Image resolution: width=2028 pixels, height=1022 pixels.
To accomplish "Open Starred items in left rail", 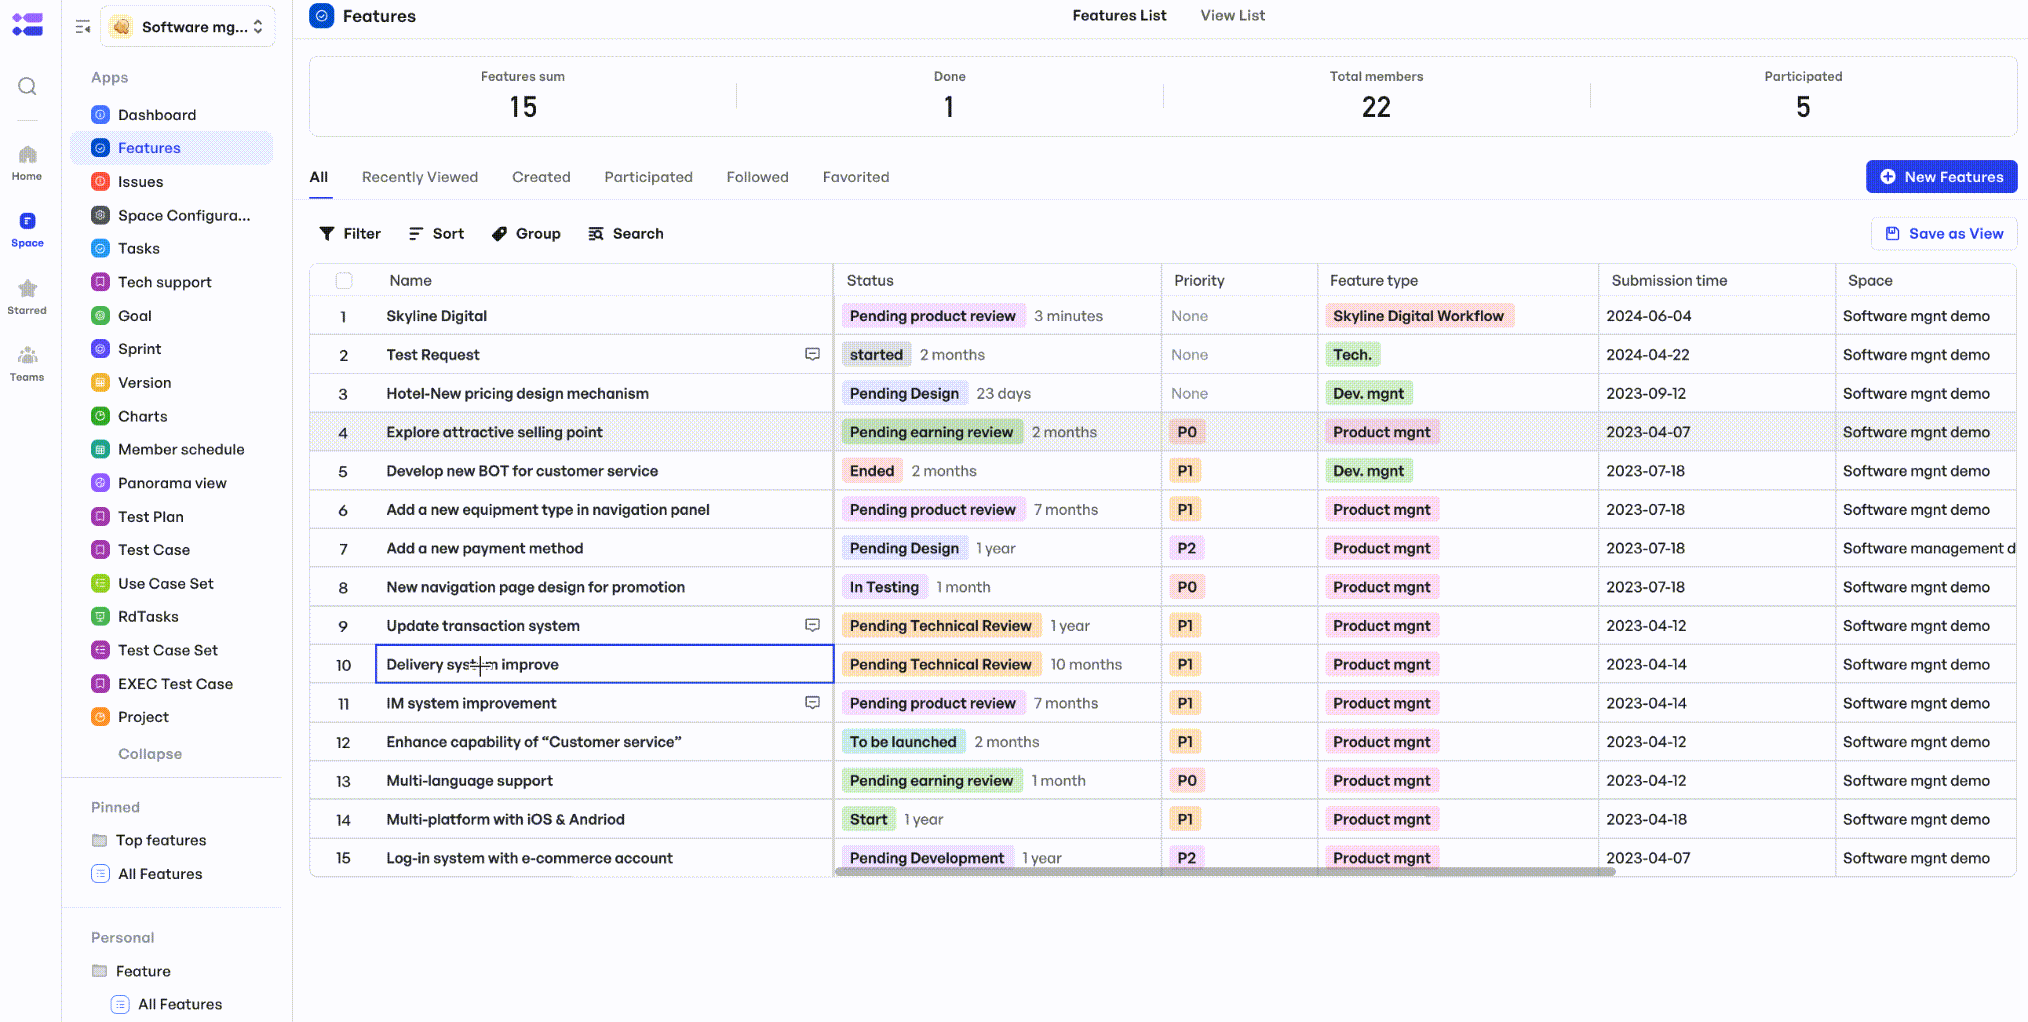I will pyautogui.click(x=27, y=296).
